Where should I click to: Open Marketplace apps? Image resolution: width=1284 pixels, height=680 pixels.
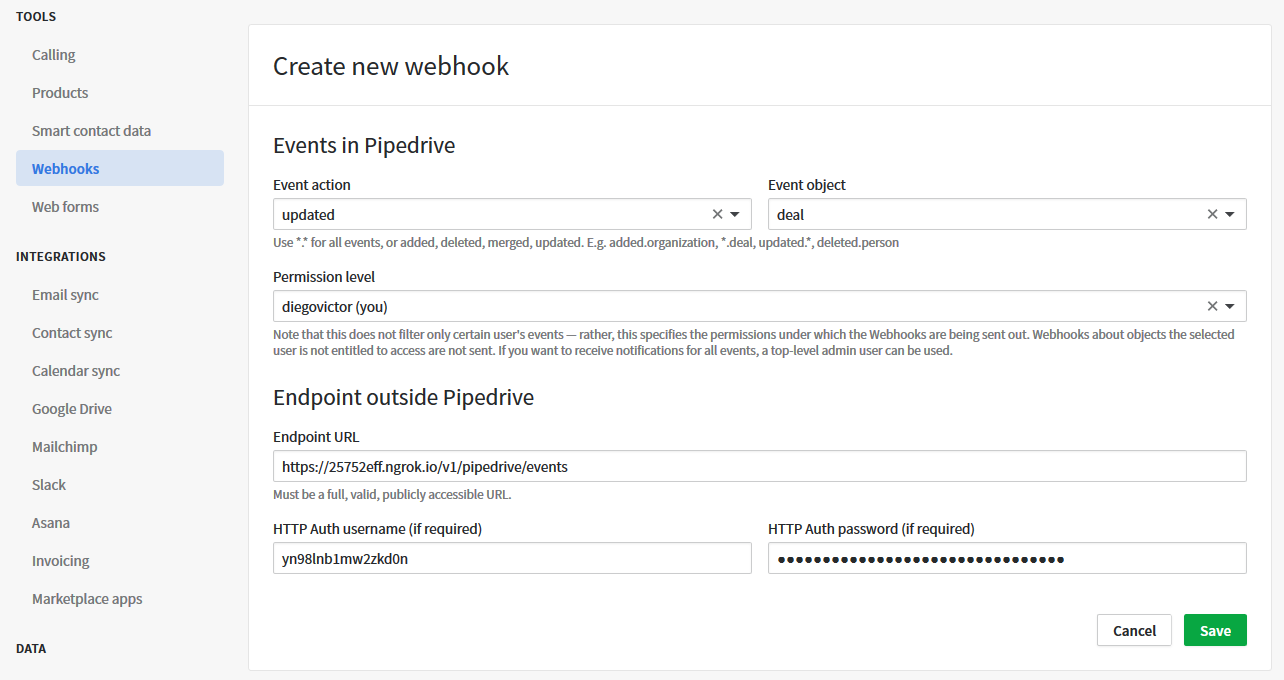coord(87,599)
